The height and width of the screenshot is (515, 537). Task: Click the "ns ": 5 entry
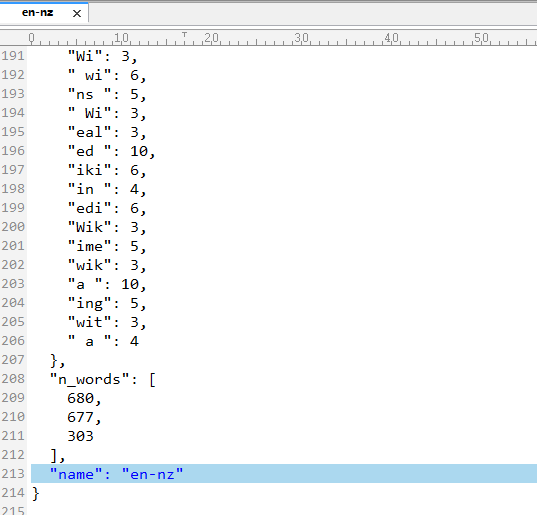coord(107,94)
